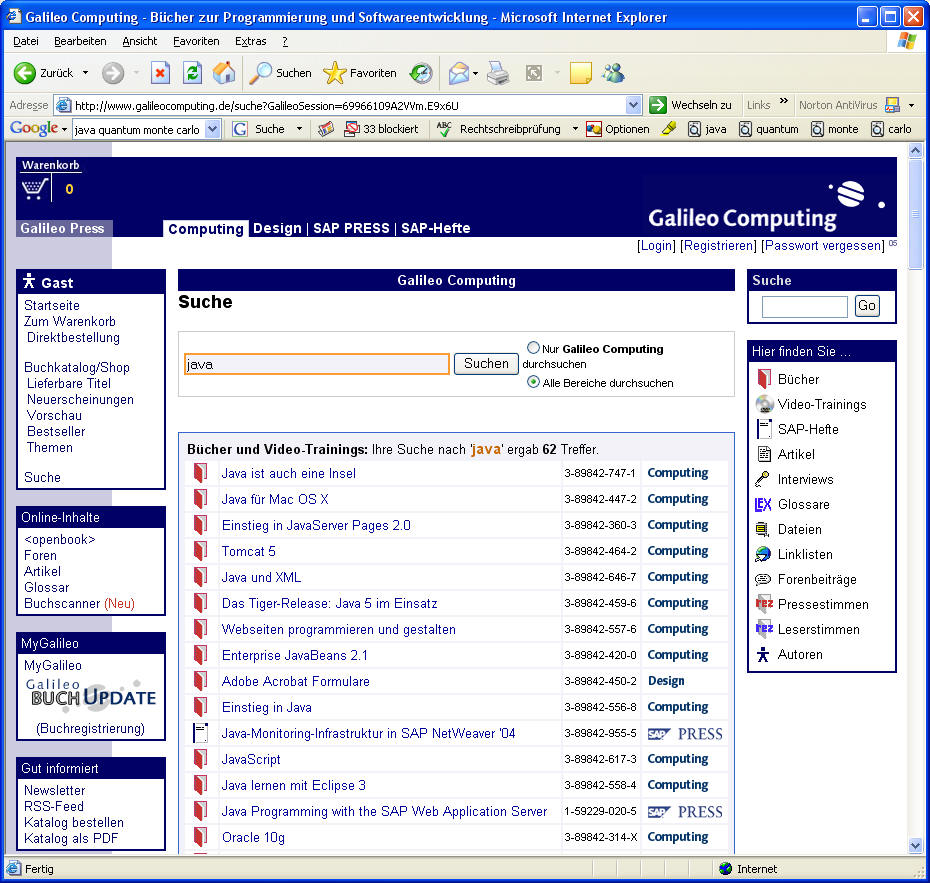
Task: Select 'Nur Galileo Computing durchsuchen' radio button
Action: click(533, 348)
